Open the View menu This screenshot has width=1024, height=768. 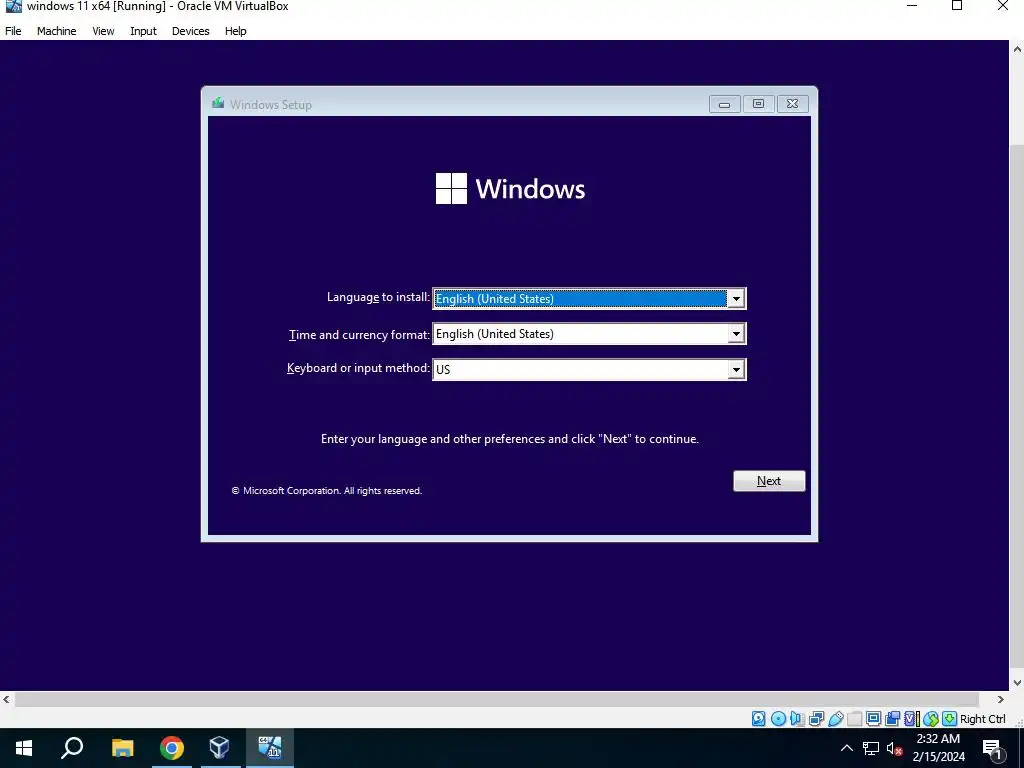[x=103, y=31]
